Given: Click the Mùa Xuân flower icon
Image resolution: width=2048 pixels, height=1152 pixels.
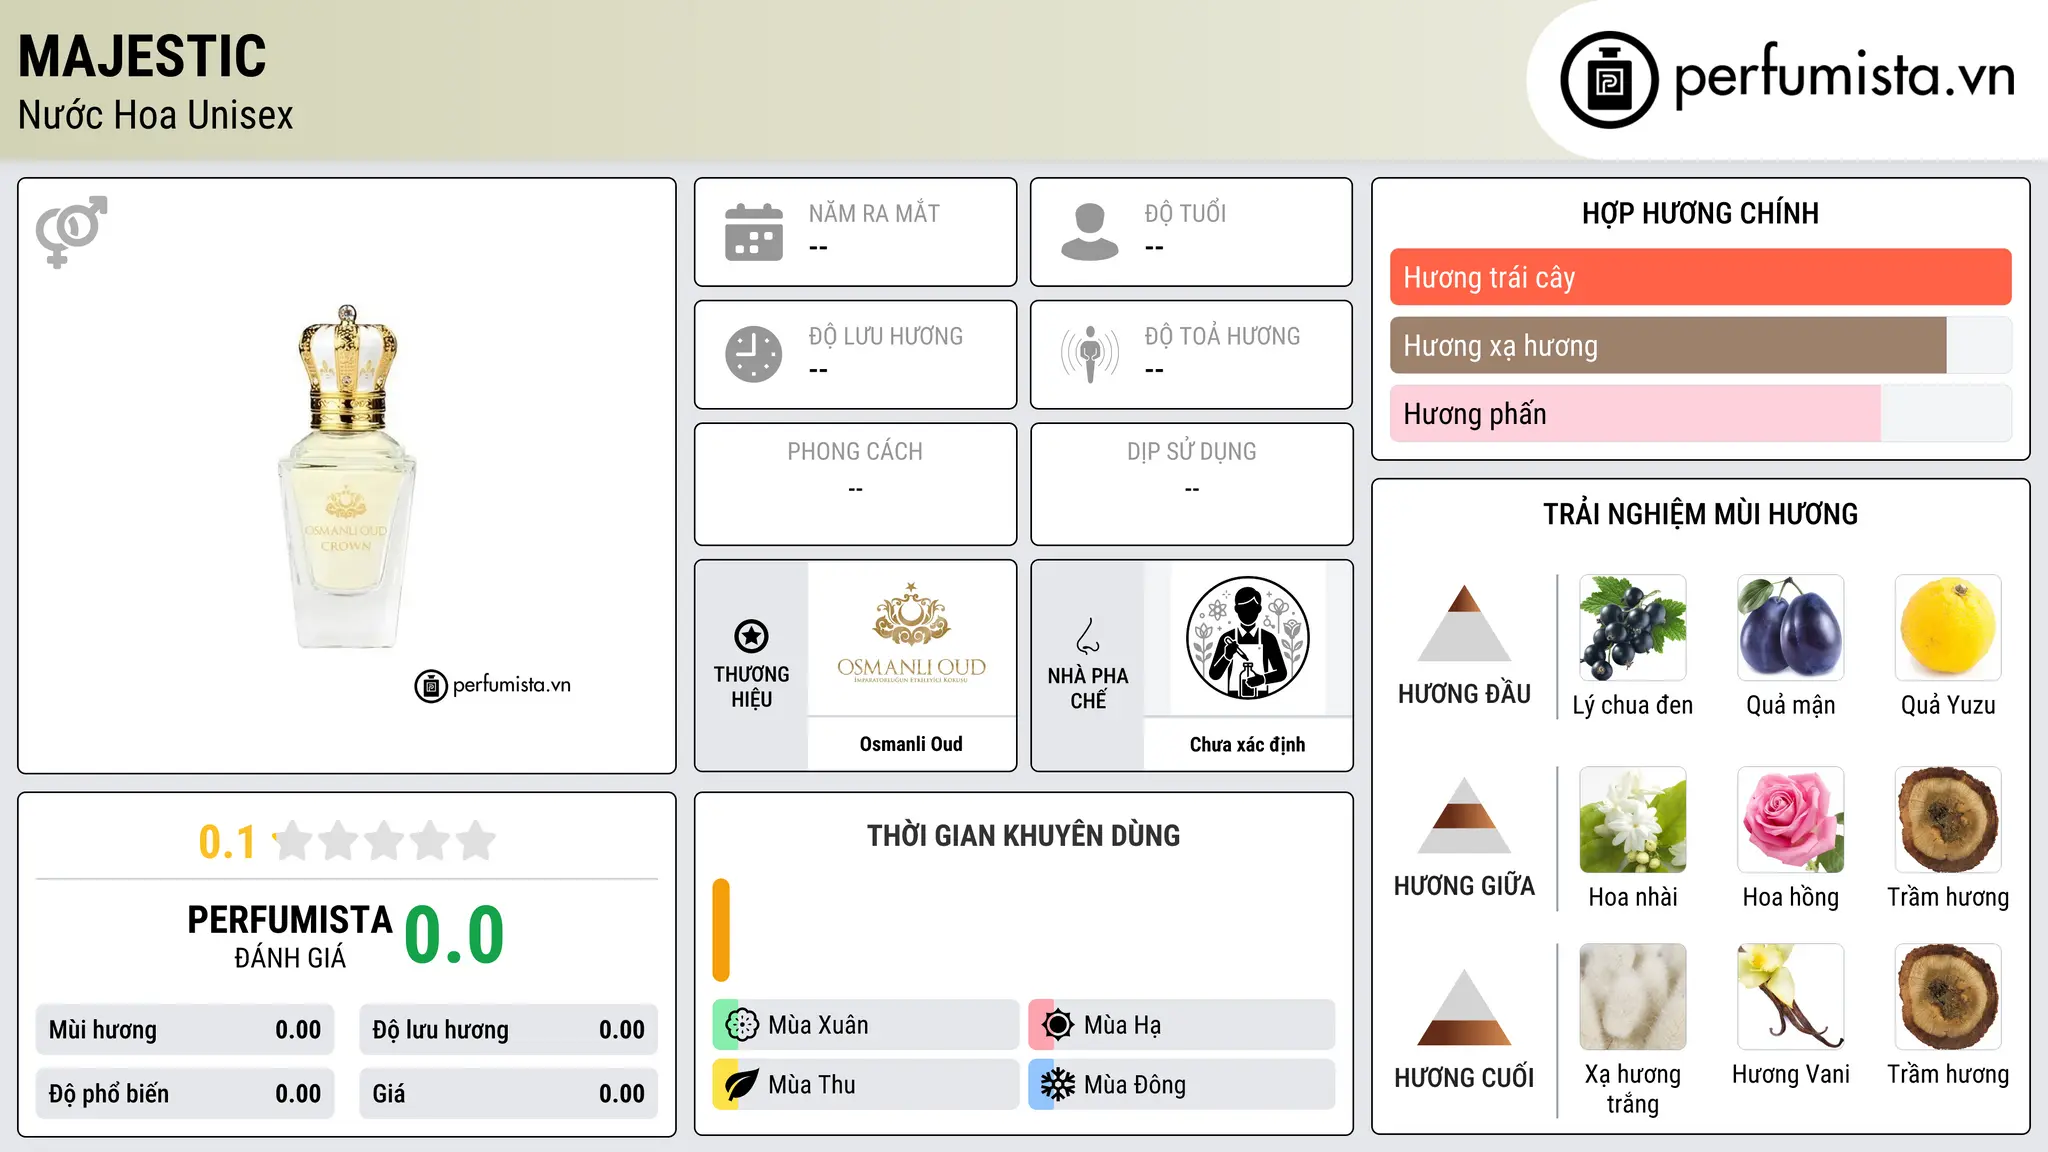Looking at the screenshot, I should click(x=741, y=1025).
